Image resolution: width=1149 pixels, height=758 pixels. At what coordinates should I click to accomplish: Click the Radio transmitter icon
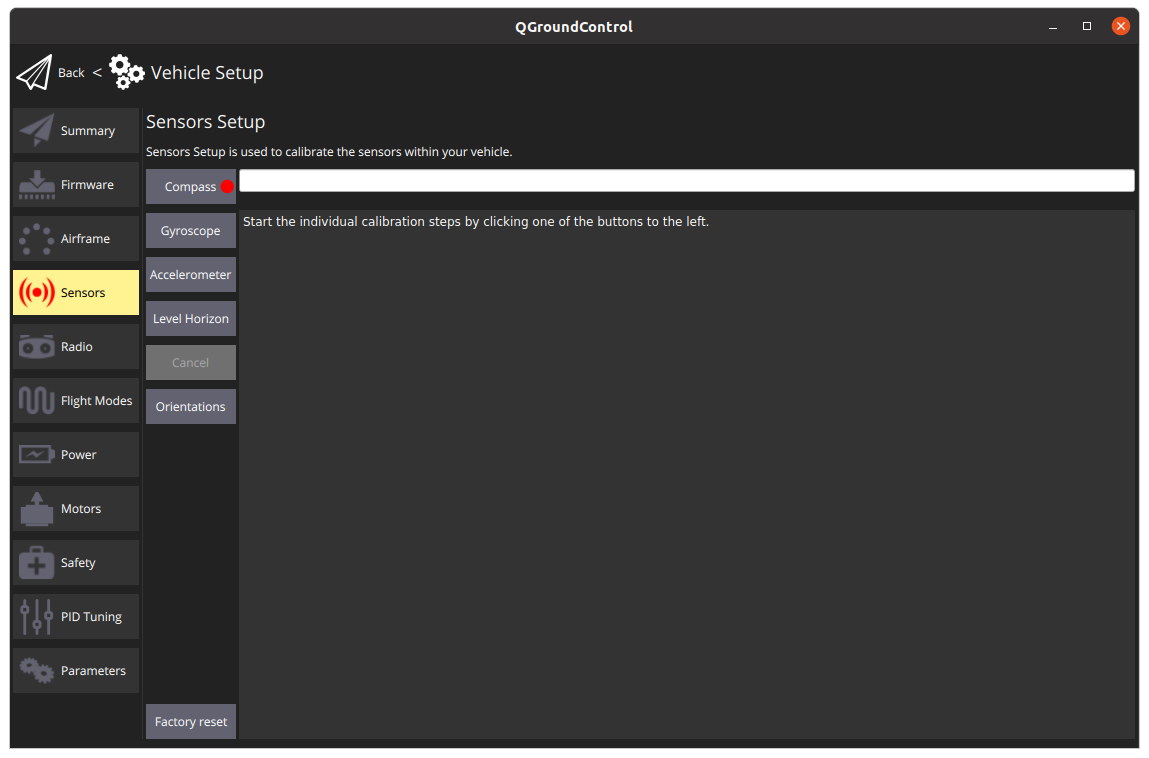click(36, 346)
